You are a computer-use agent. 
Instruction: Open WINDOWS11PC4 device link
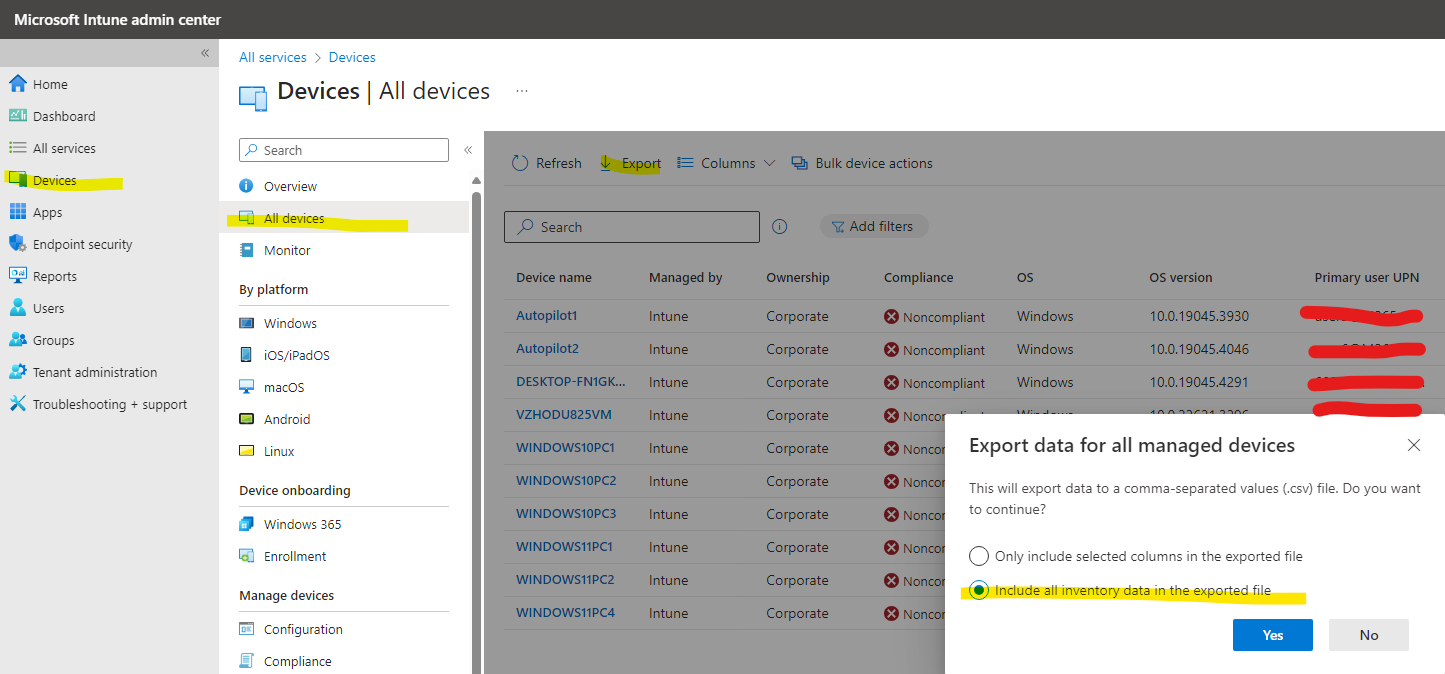565,613
